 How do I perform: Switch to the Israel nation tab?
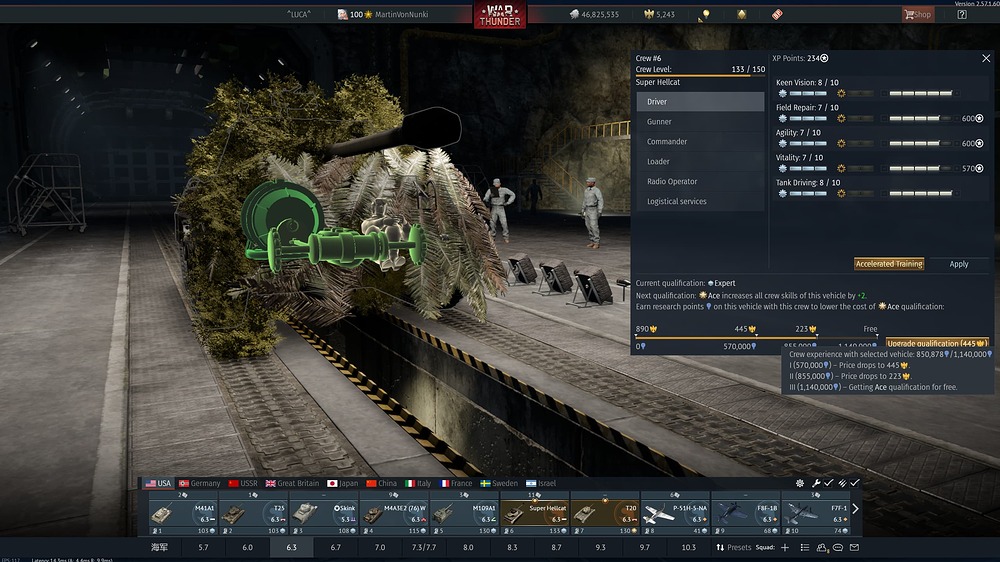tap(541, 483)
